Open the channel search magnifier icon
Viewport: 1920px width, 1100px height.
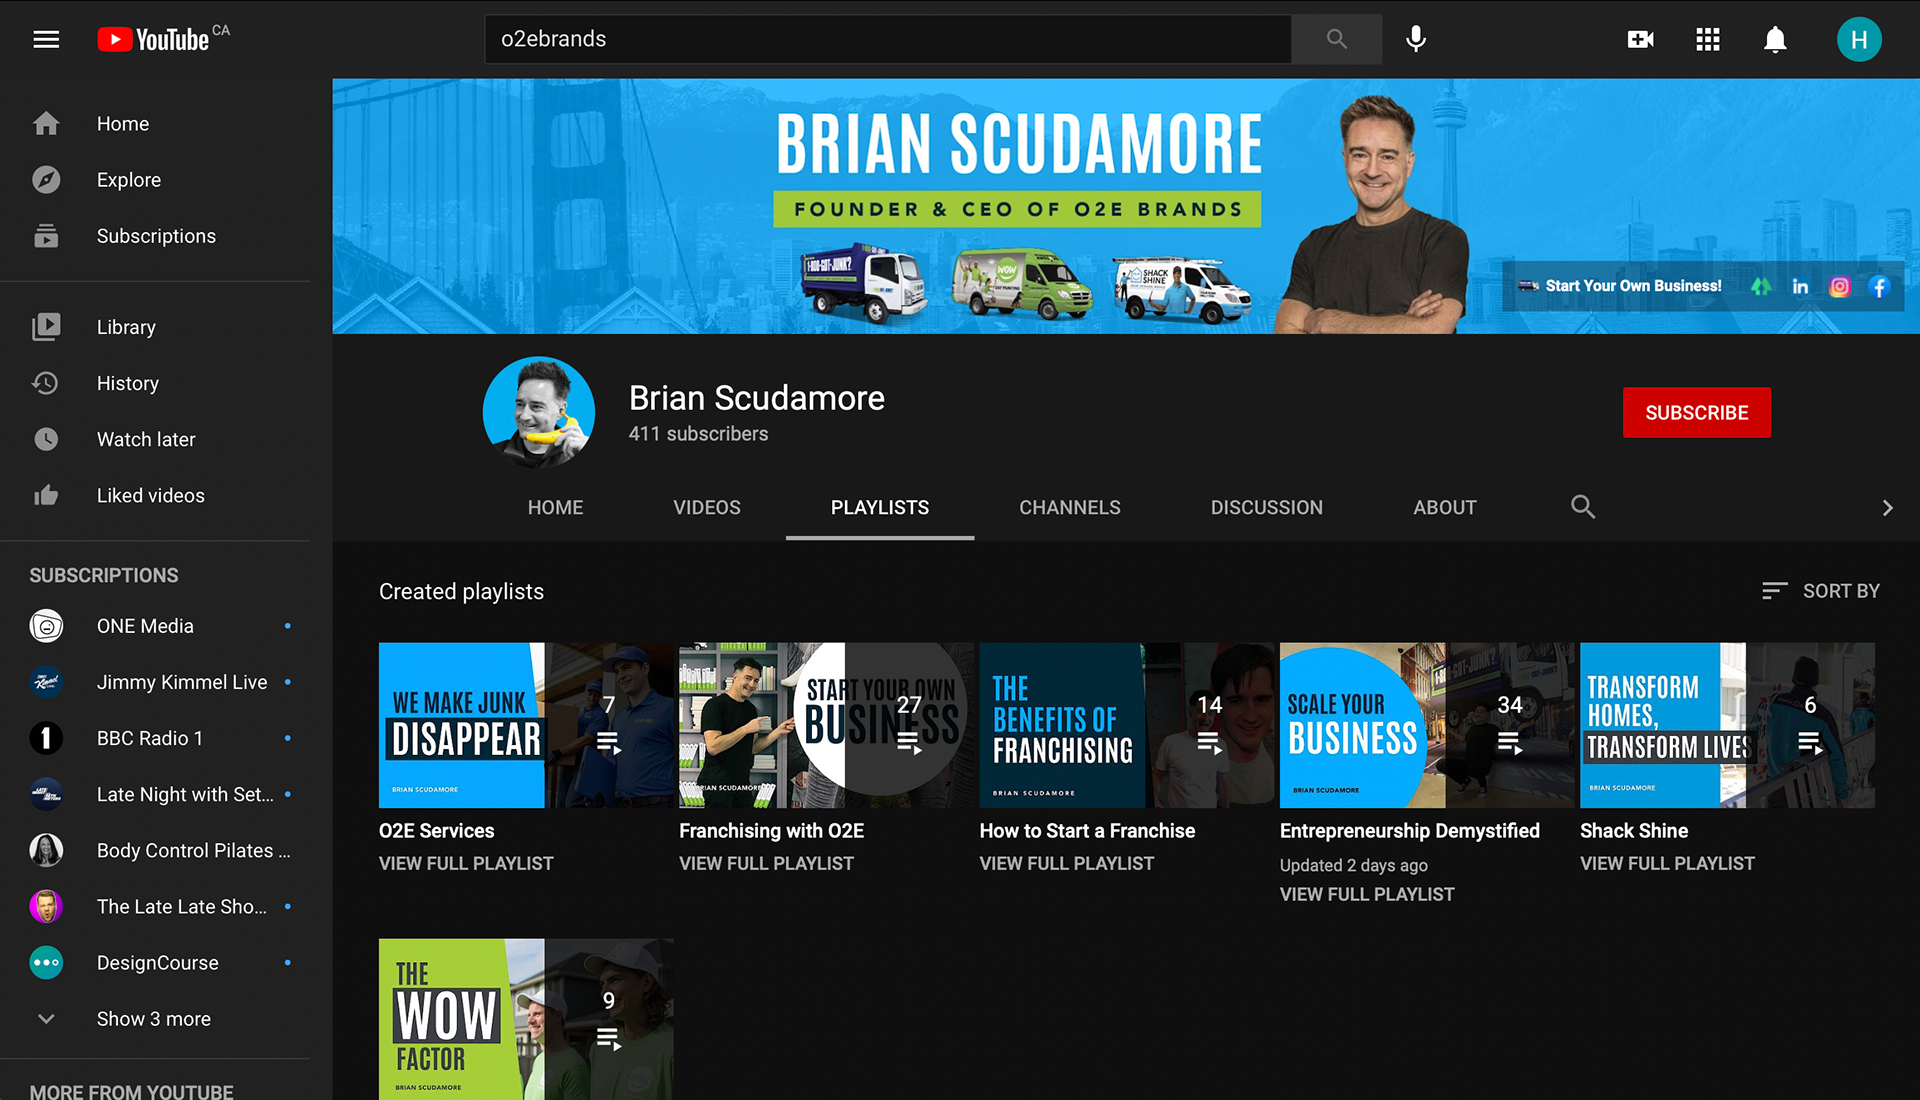click(1582, 507)
